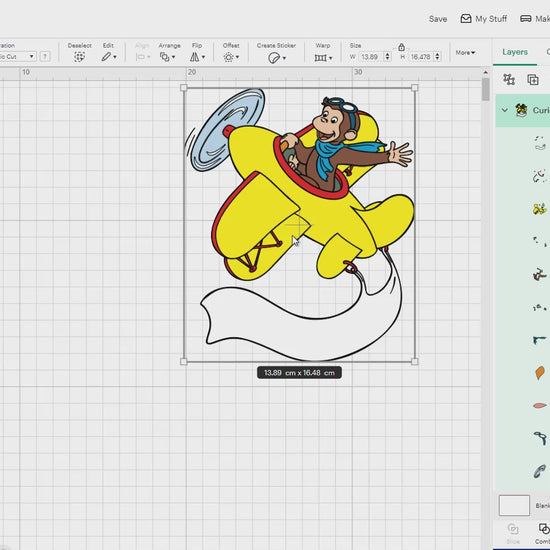The width and height of the screenshot is (550, 550).
Task: Click the operation help question mark icon
Action: click(45, 56)
